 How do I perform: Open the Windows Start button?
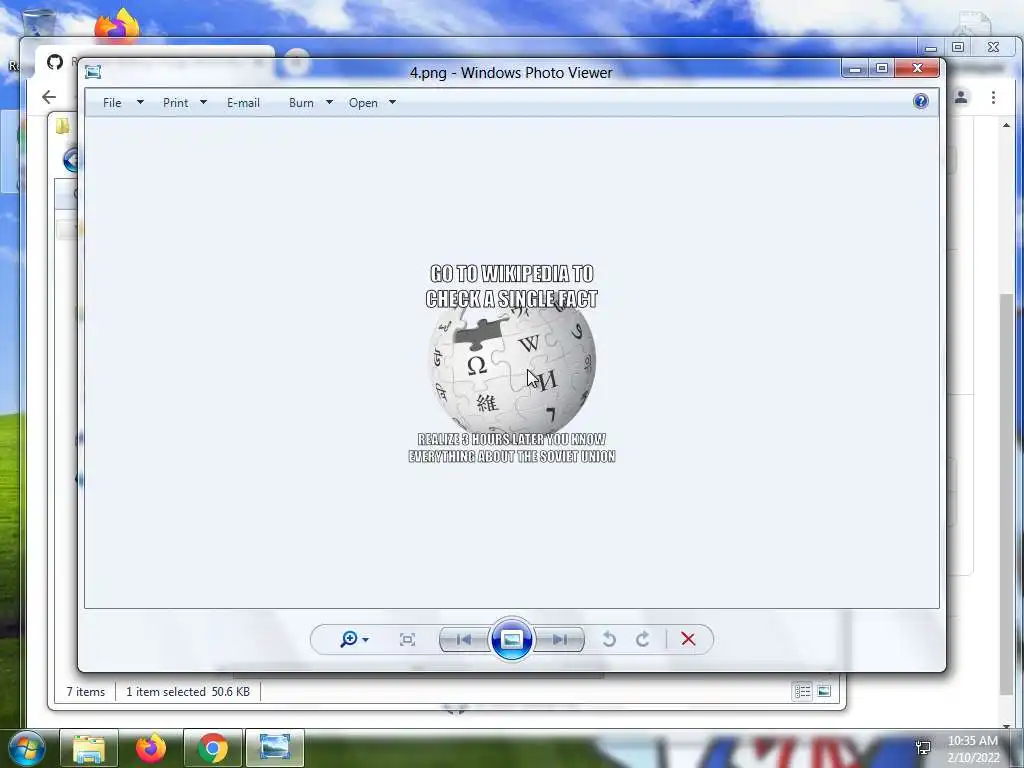point(26,748)
